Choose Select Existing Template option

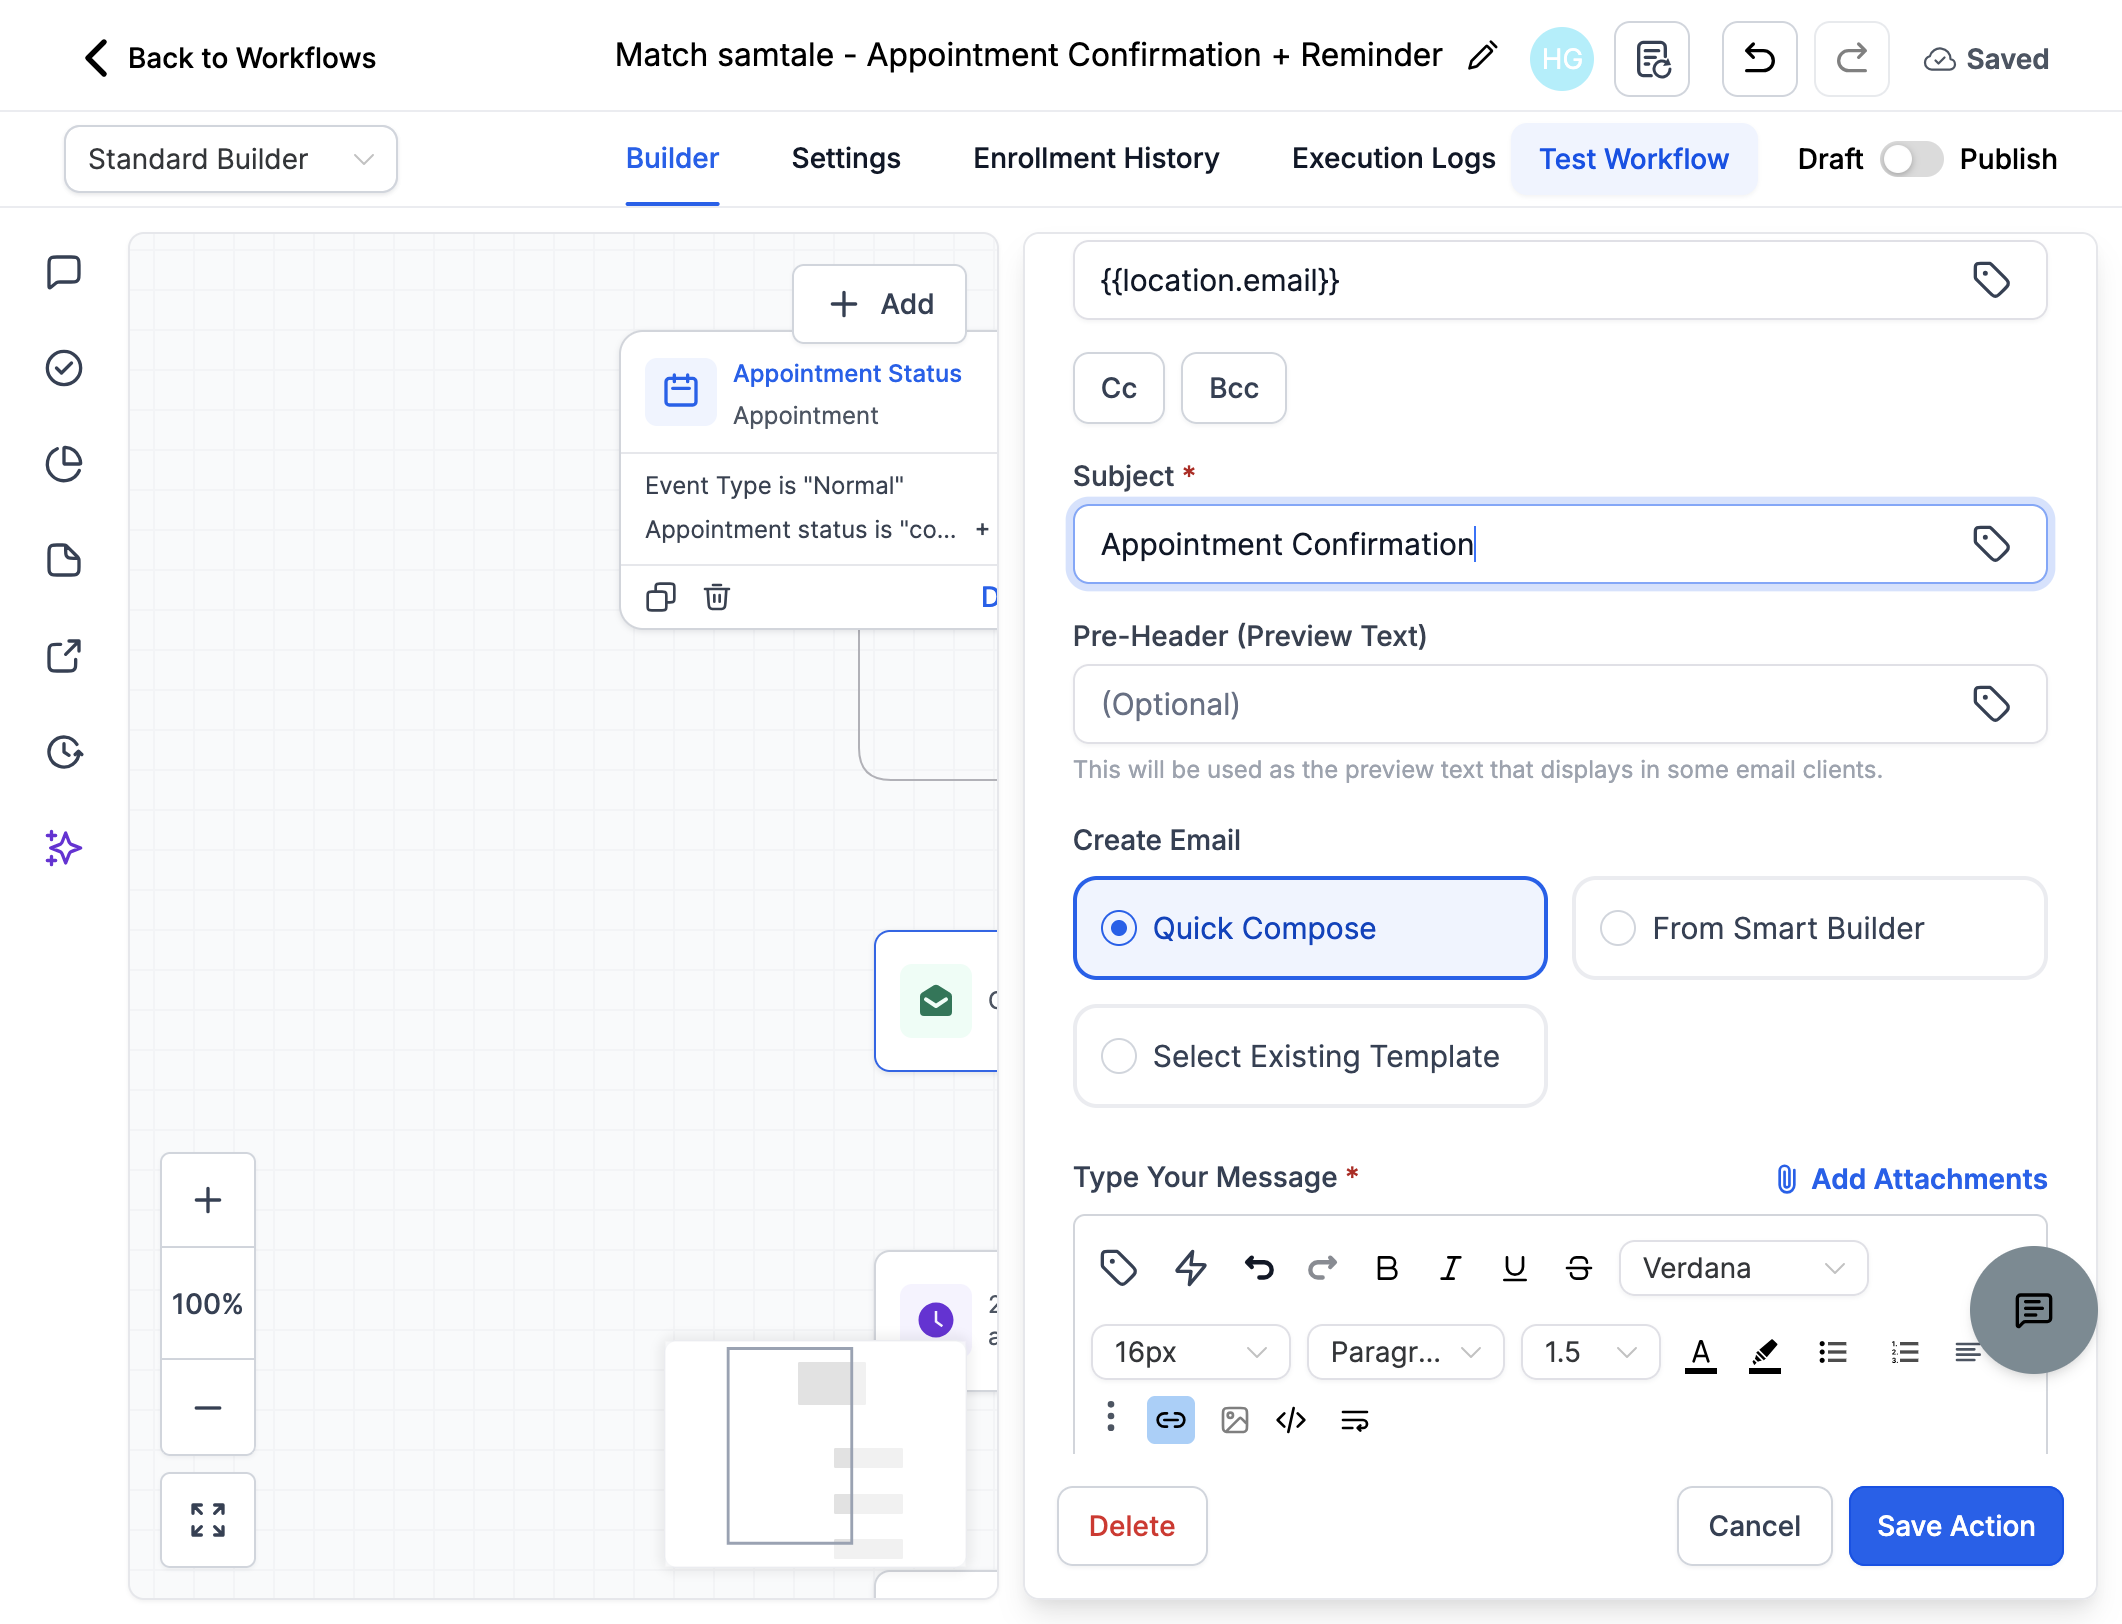click(x=1310, y=1056)
